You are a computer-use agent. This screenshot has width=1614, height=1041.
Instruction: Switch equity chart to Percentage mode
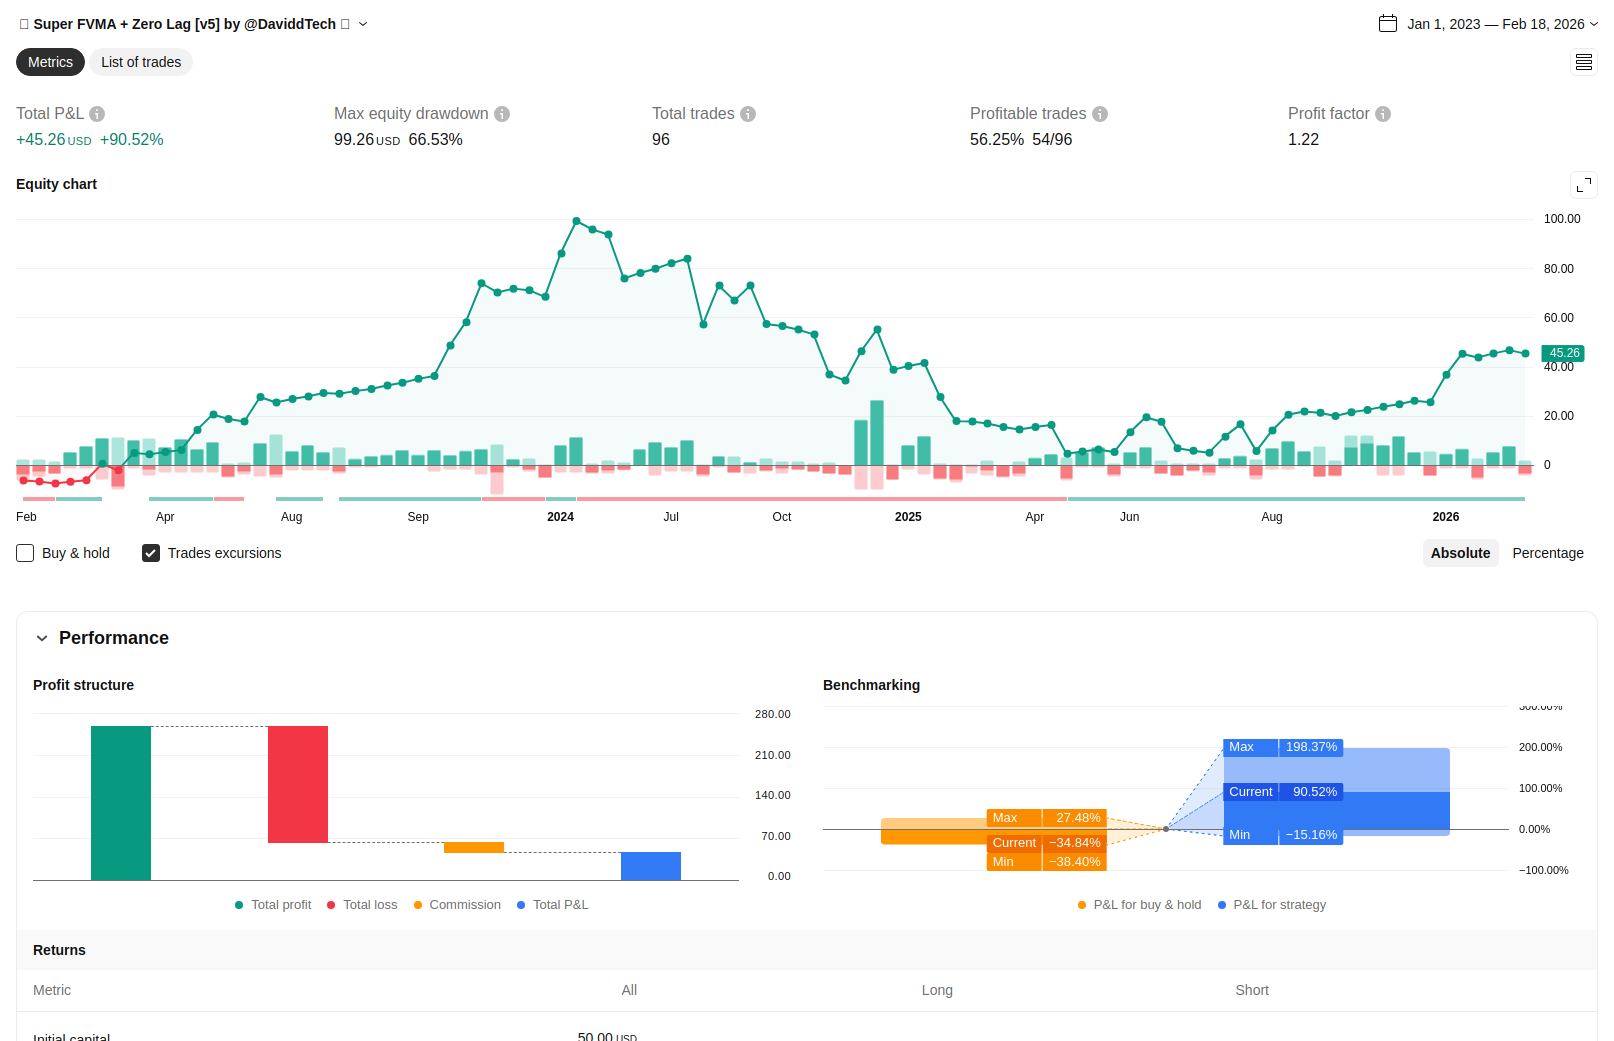point(1547,553)
